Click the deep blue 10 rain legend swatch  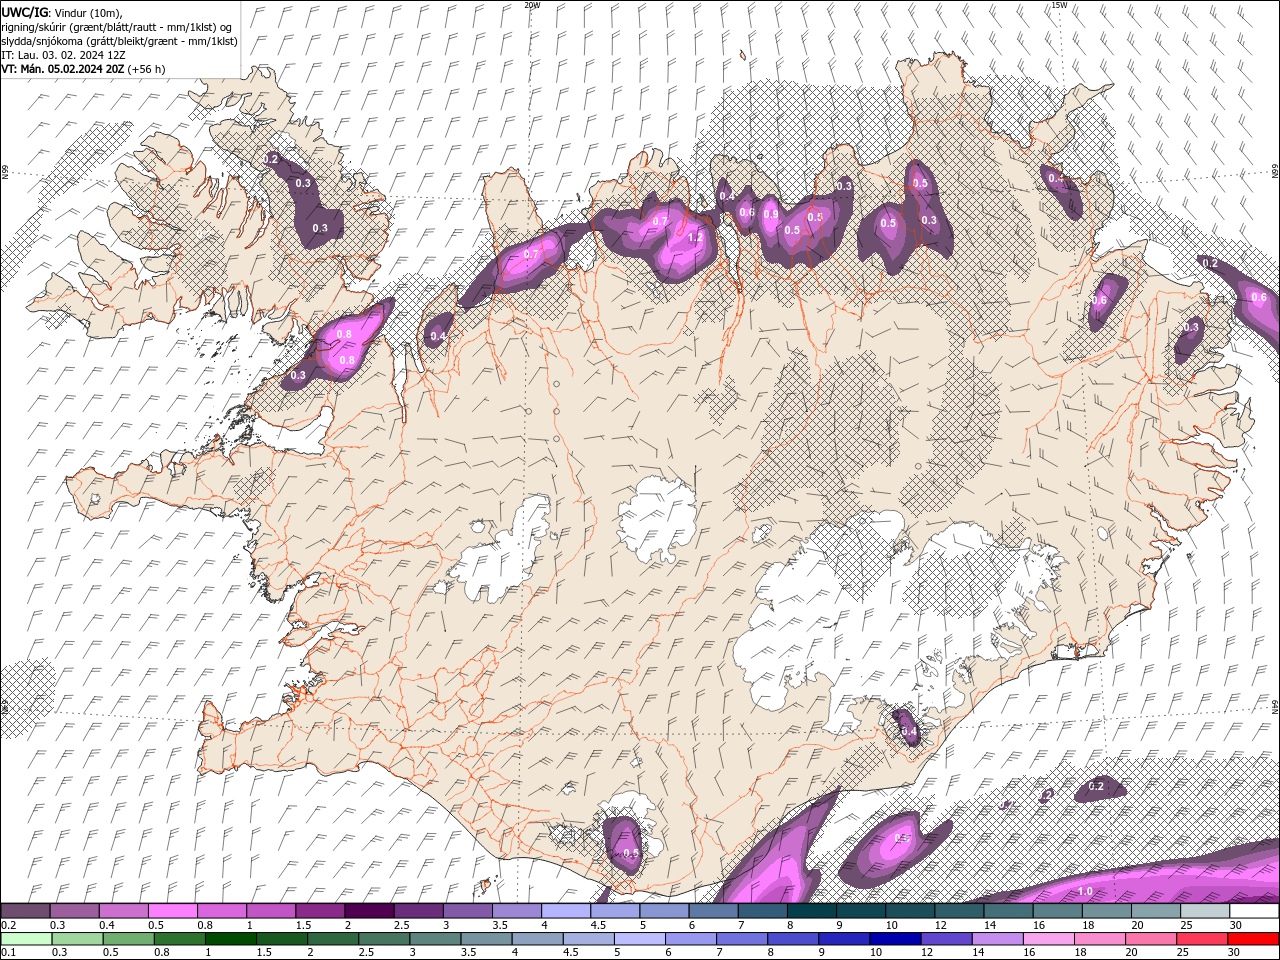(x=895, y=939)
